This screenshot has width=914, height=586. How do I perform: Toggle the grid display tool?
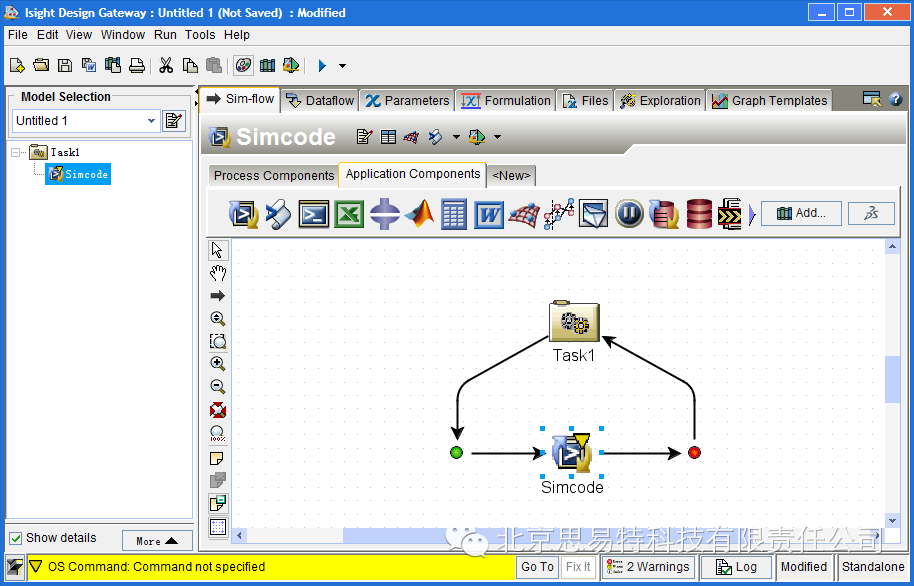click(217, 527)
